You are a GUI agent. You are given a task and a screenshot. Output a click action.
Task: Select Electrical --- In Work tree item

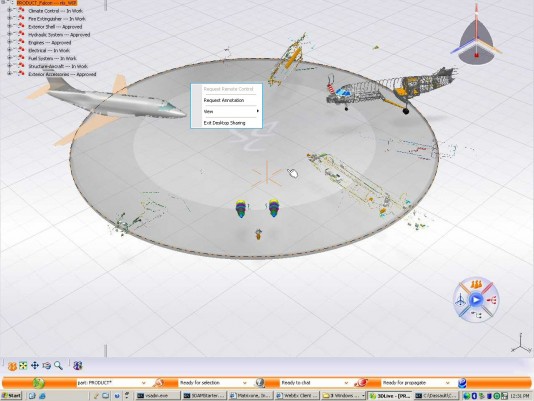tap(49, 50)
